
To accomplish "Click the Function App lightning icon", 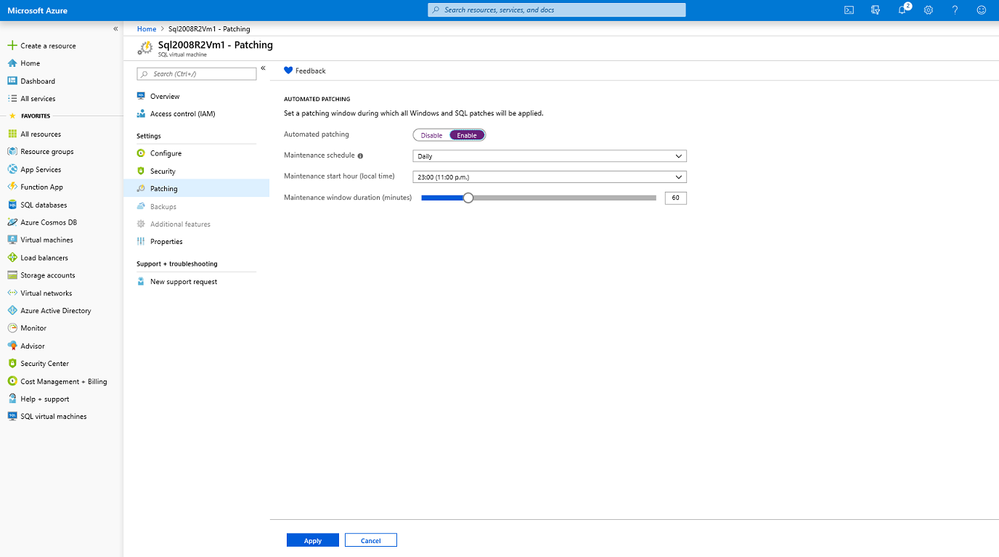I will point(12,187).
